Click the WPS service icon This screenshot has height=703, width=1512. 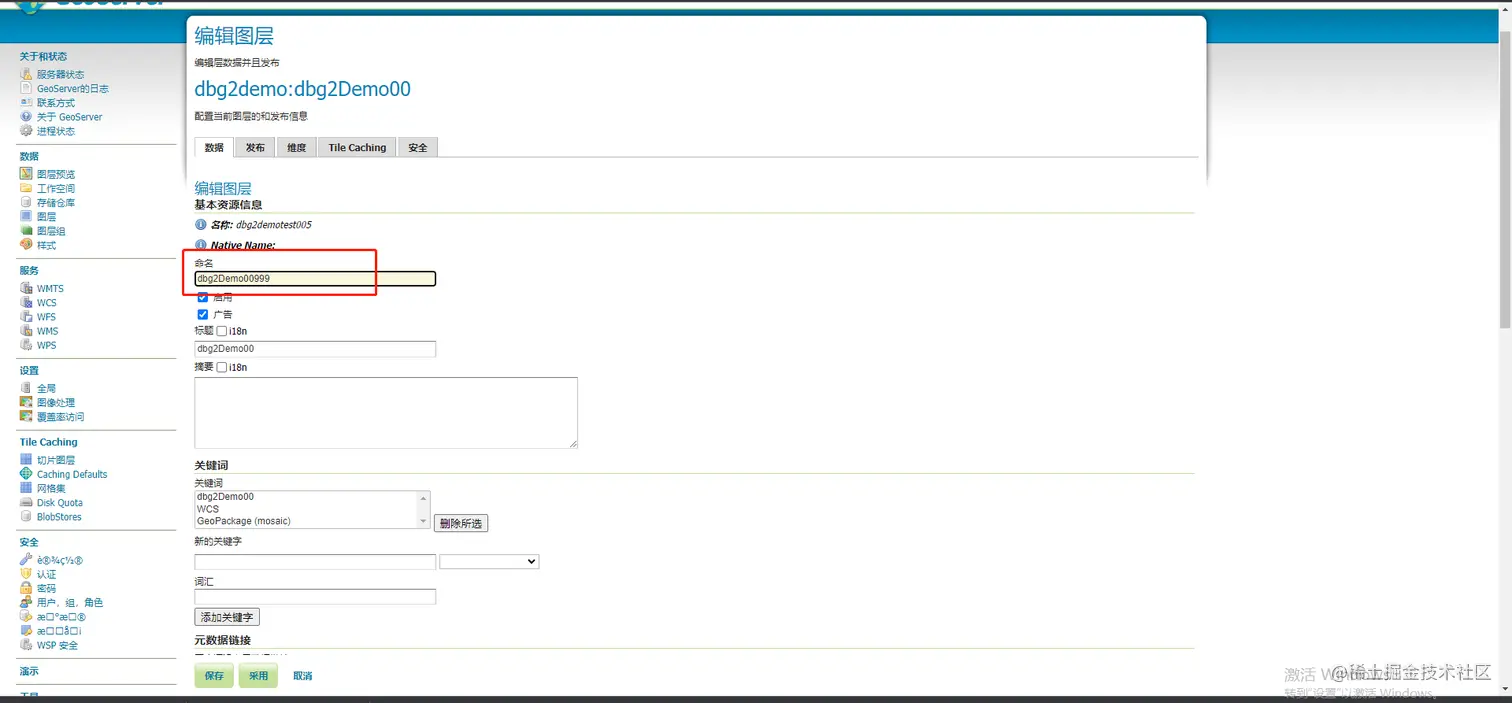[x=26, y=345]
